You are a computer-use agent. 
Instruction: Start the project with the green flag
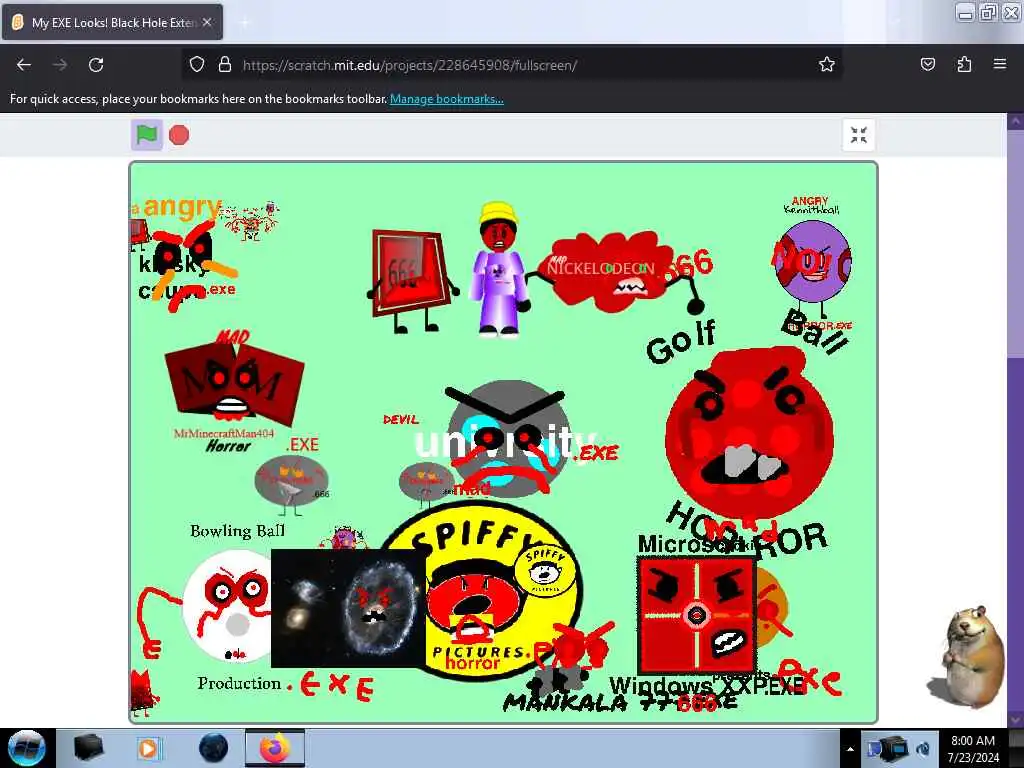(146, 135)
